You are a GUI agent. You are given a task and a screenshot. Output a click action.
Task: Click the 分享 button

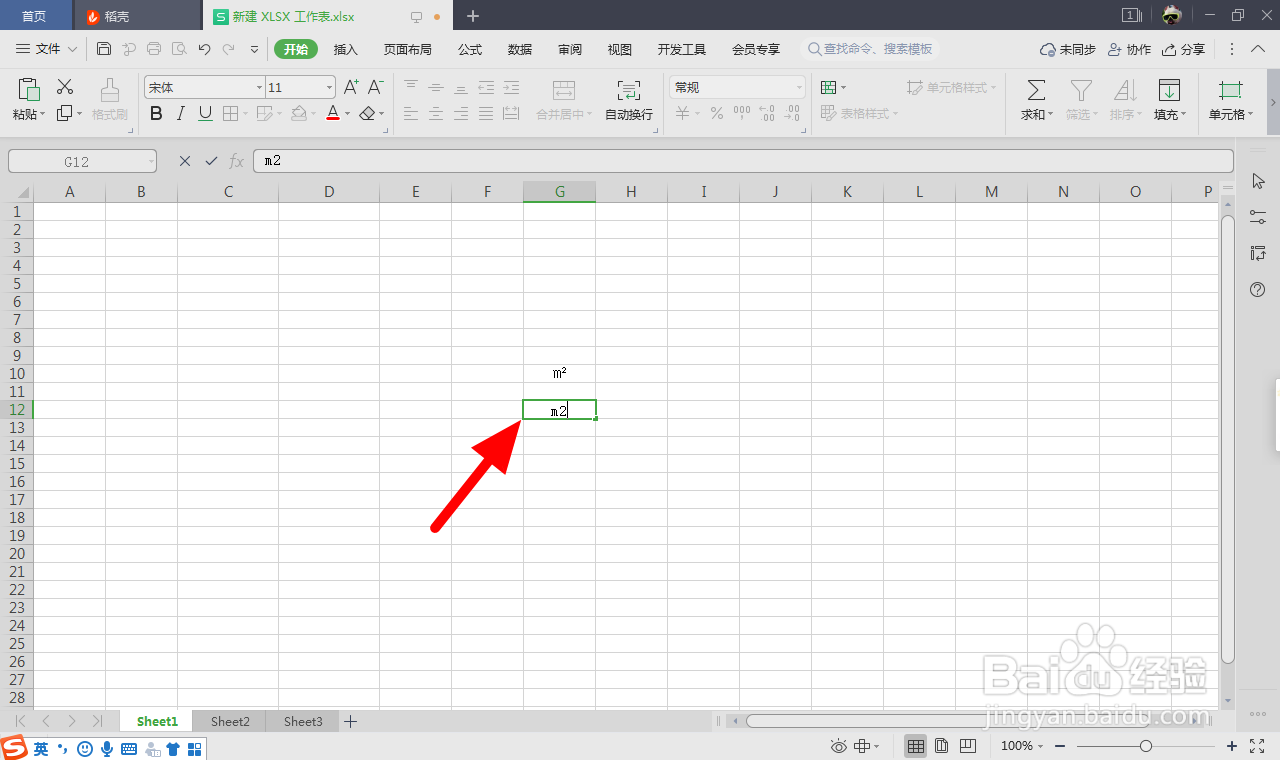[1184, 48]
